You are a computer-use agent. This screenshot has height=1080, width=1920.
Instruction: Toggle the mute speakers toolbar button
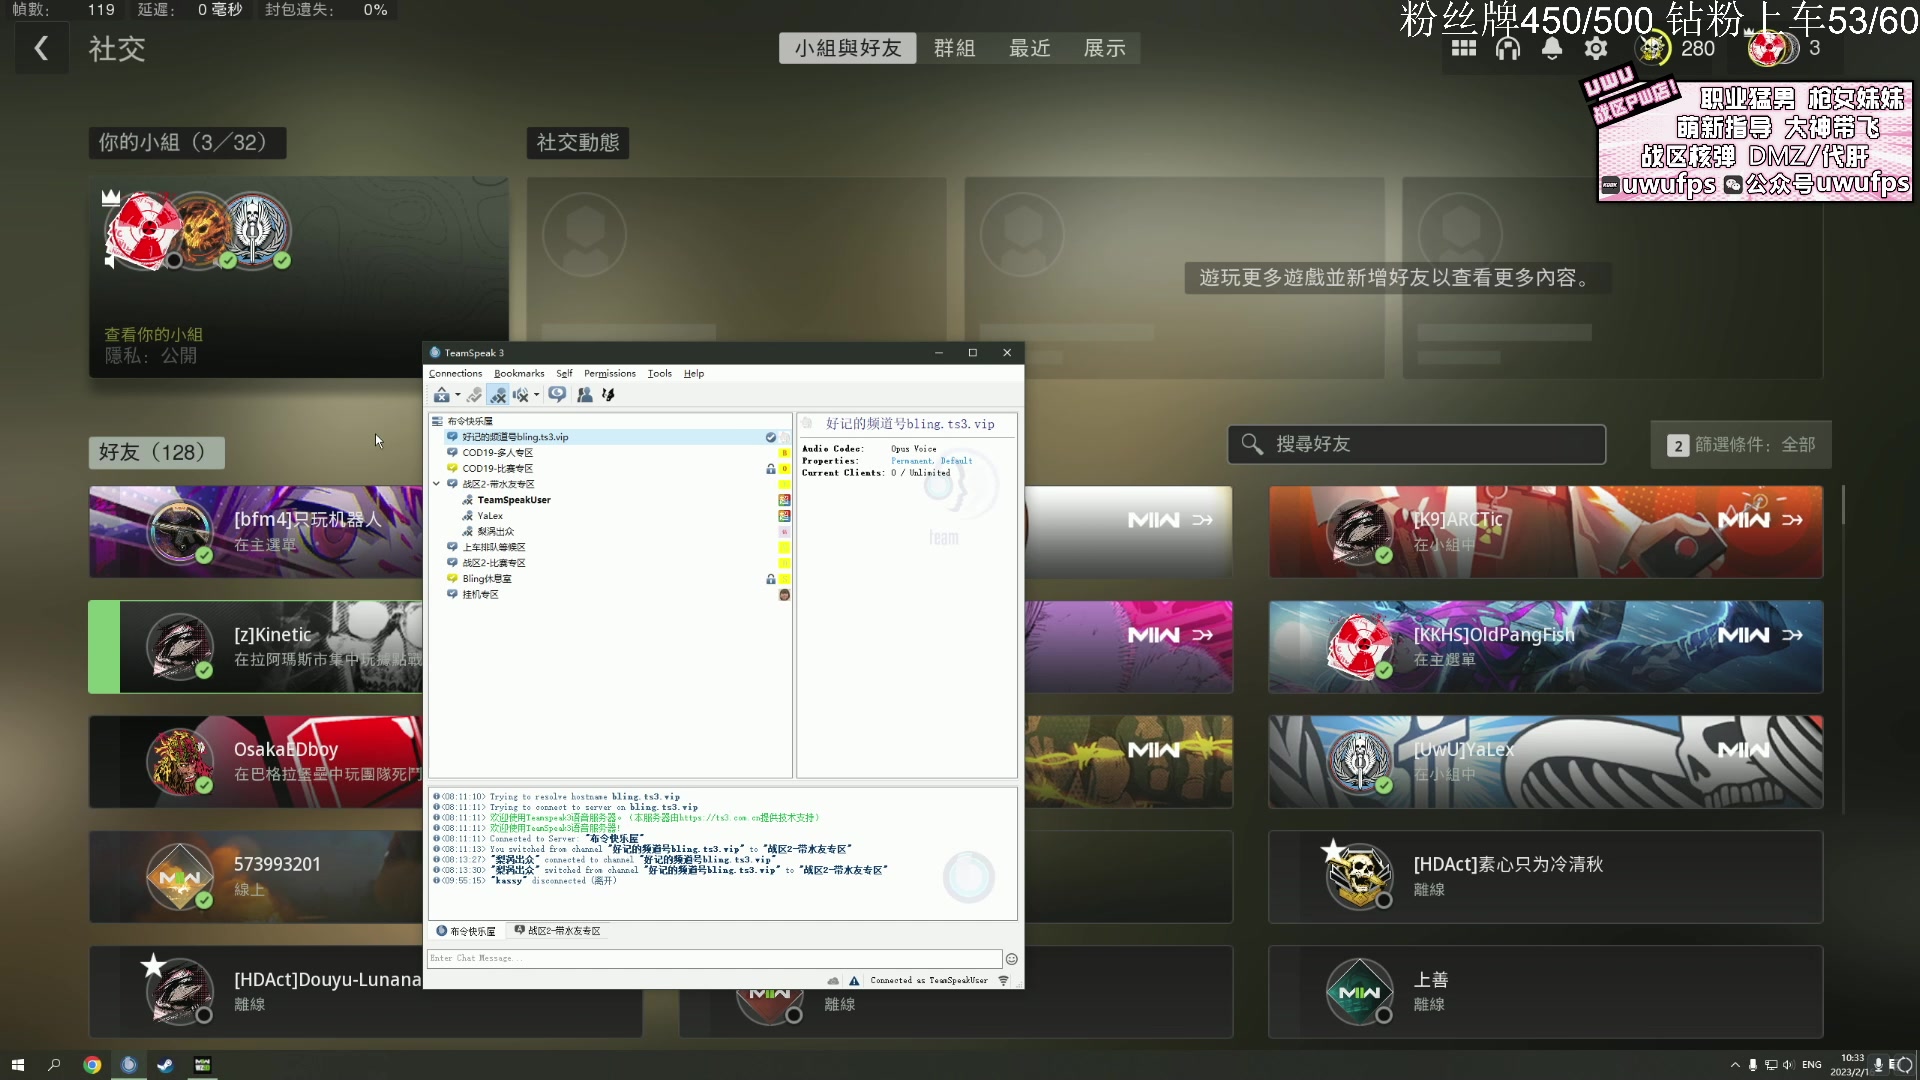click(521, 395)
